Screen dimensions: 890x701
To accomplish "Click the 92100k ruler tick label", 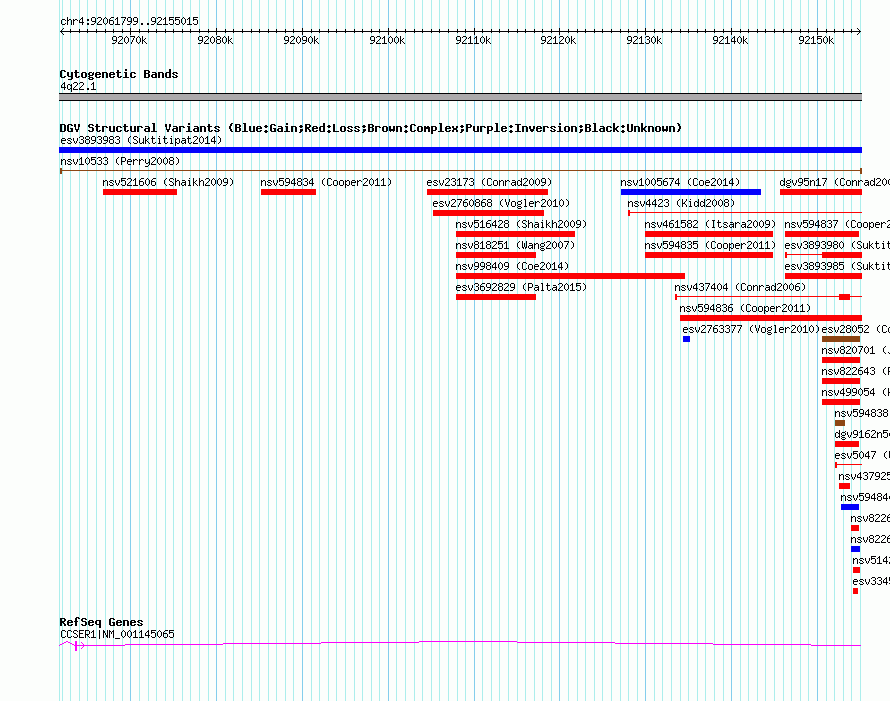I will point(387,40).
